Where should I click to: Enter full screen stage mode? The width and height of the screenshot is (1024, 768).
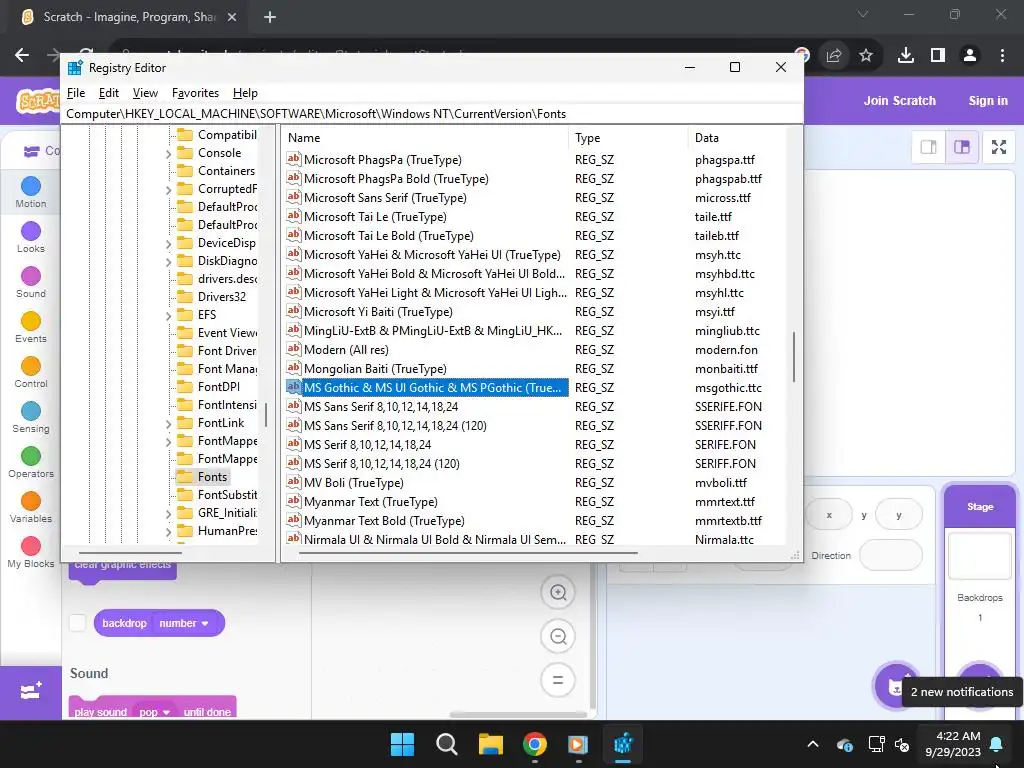(x=999, y=147)
